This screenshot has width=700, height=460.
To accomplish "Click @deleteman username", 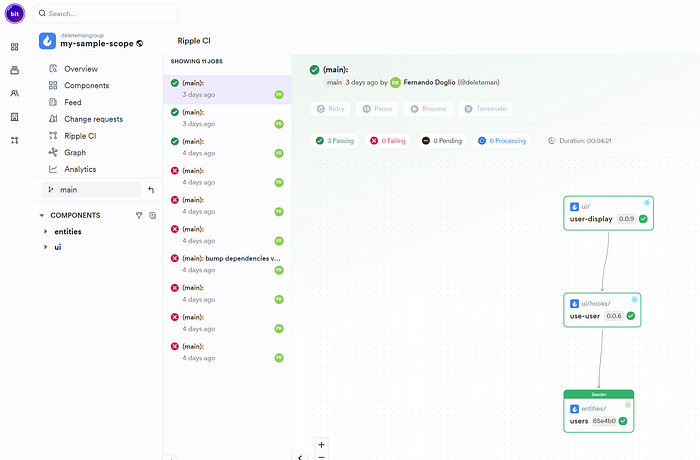I will (479, 83).
